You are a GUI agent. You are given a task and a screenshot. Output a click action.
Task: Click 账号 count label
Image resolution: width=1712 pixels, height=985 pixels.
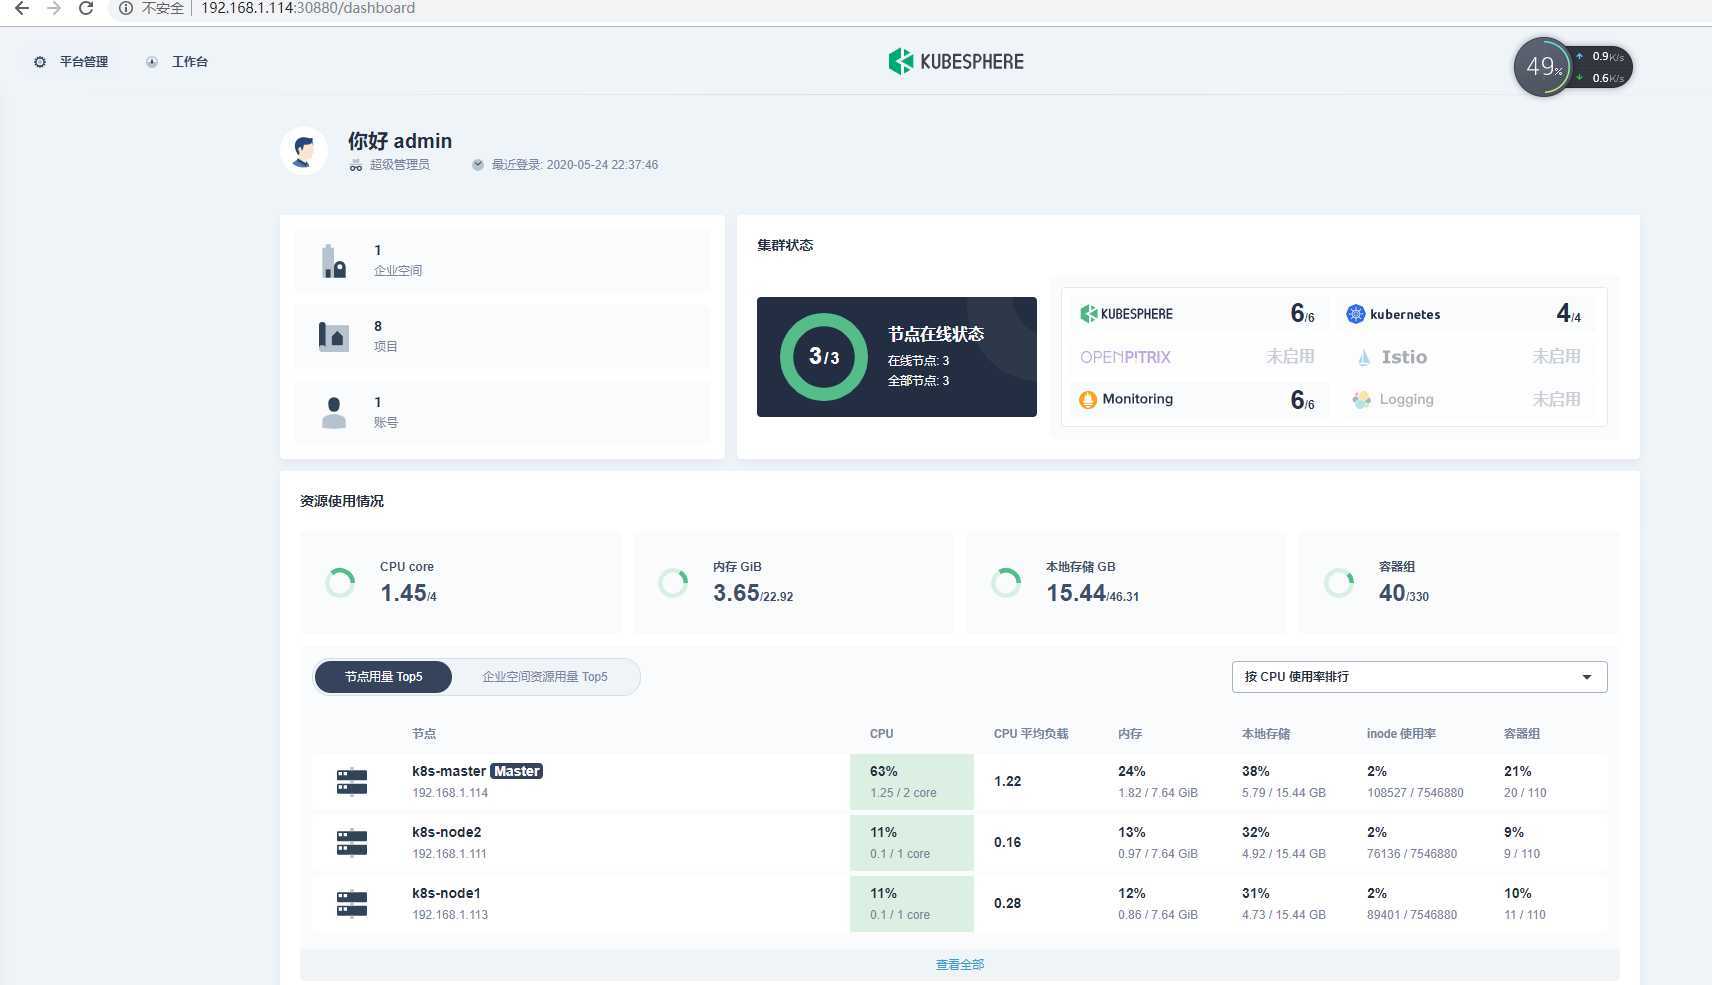(x=386, y=423)
